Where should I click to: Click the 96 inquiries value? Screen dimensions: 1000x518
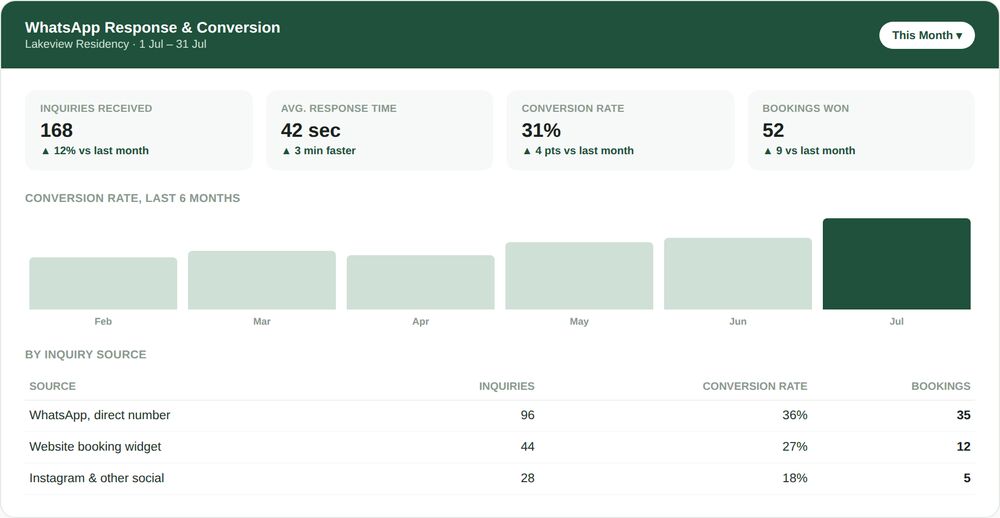527,415
